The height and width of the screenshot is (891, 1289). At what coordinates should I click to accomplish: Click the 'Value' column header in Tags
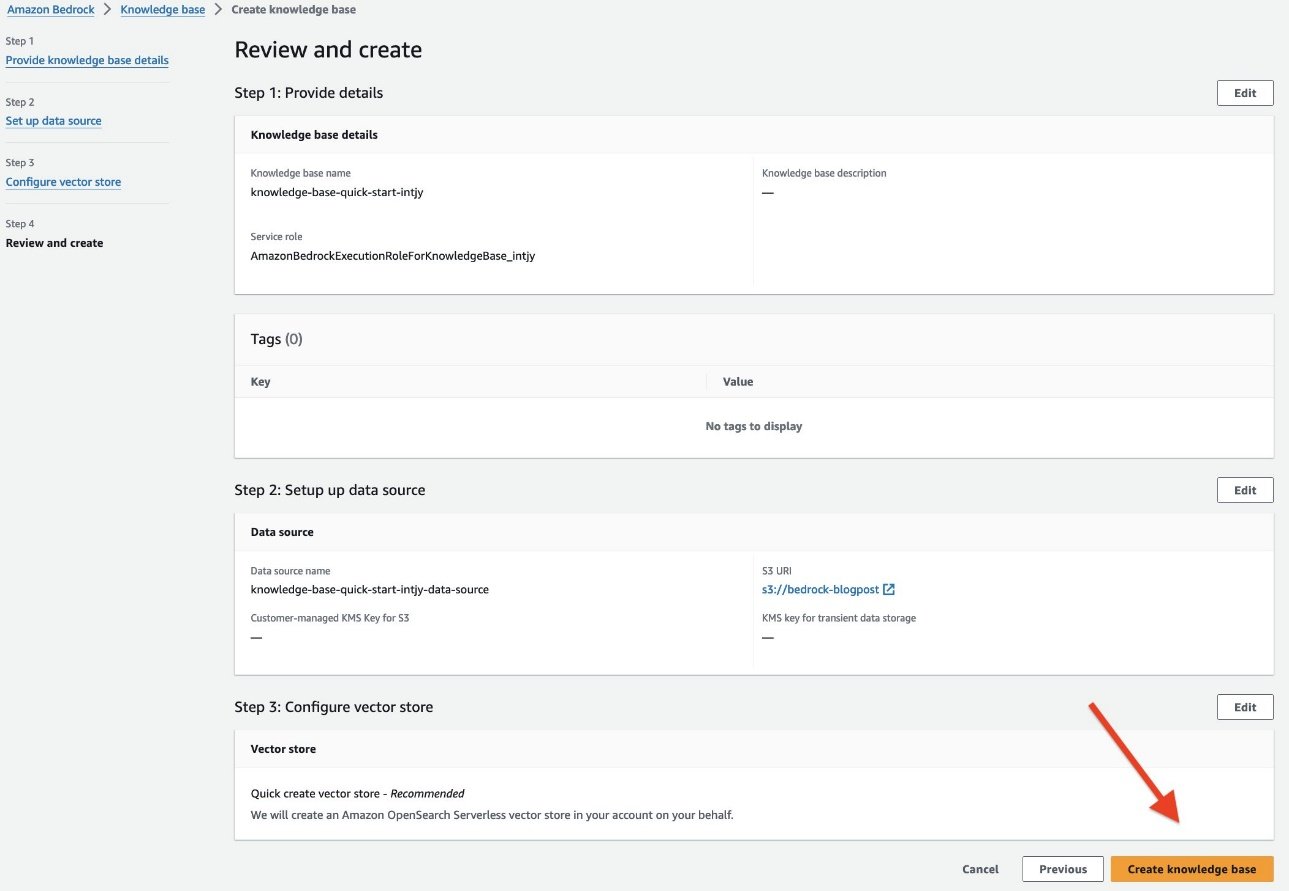[738, 382]
